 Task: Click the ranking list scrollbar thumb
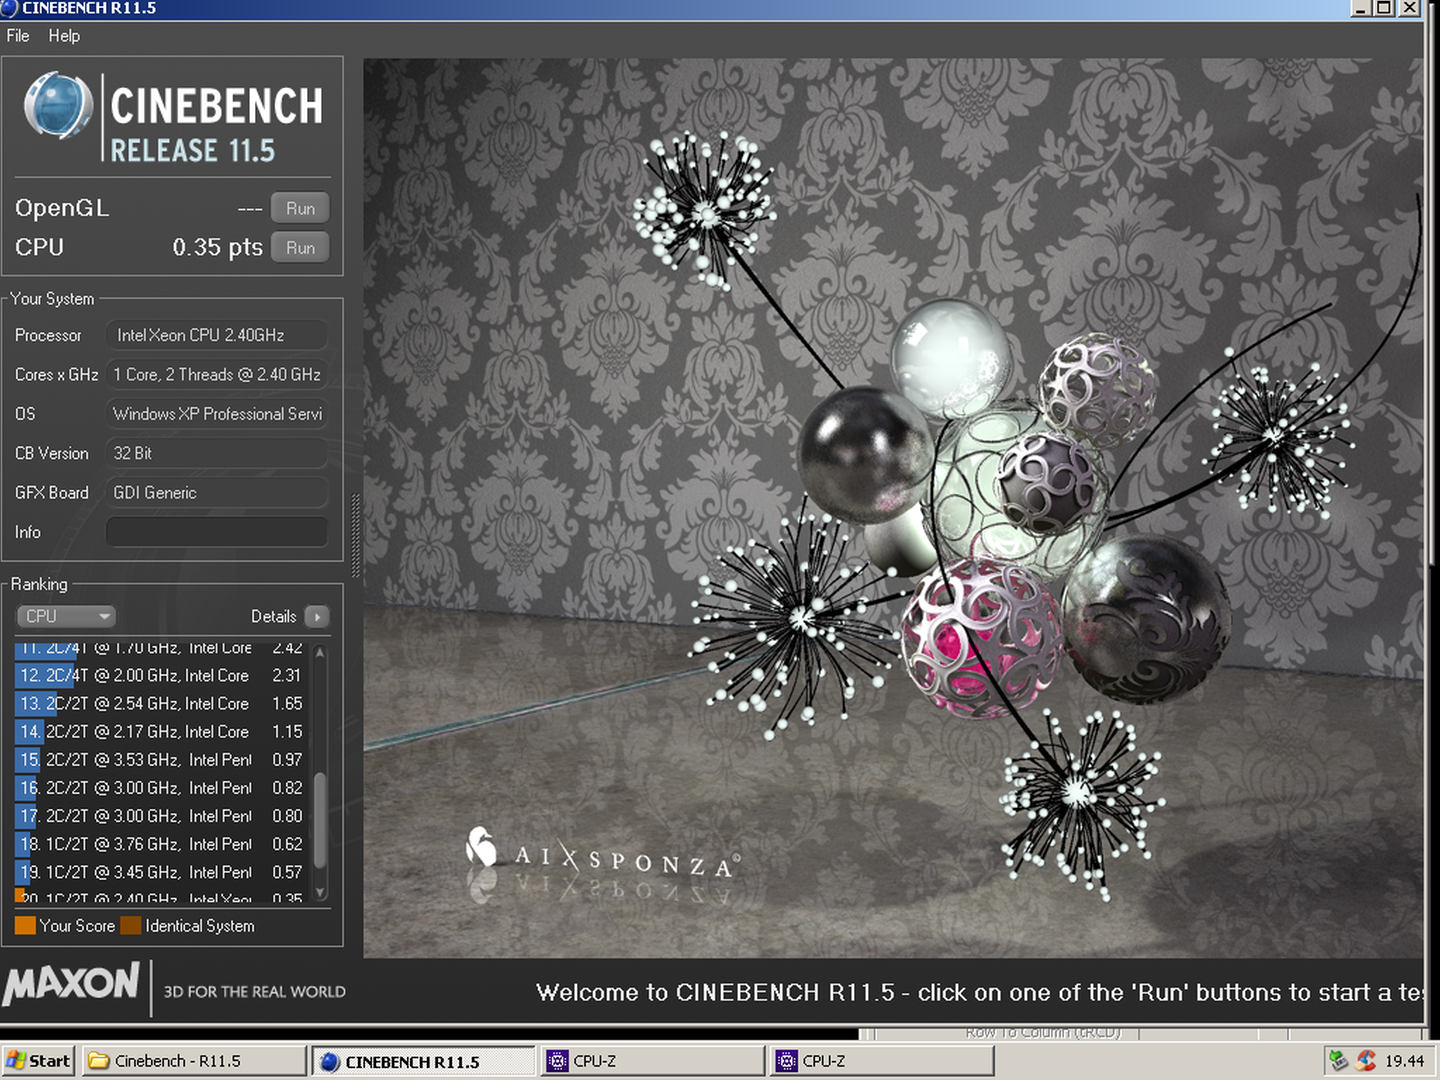click(320, 820)
